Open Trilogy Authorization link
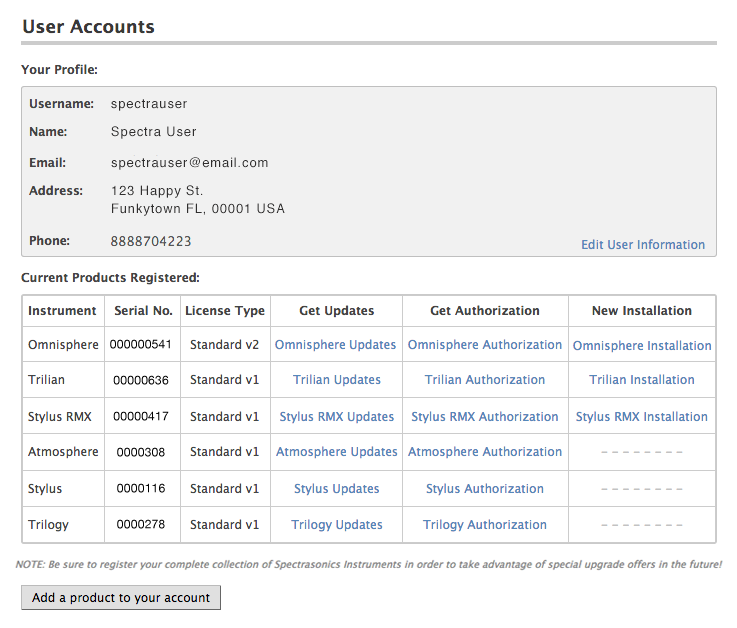 coord(485,524)
